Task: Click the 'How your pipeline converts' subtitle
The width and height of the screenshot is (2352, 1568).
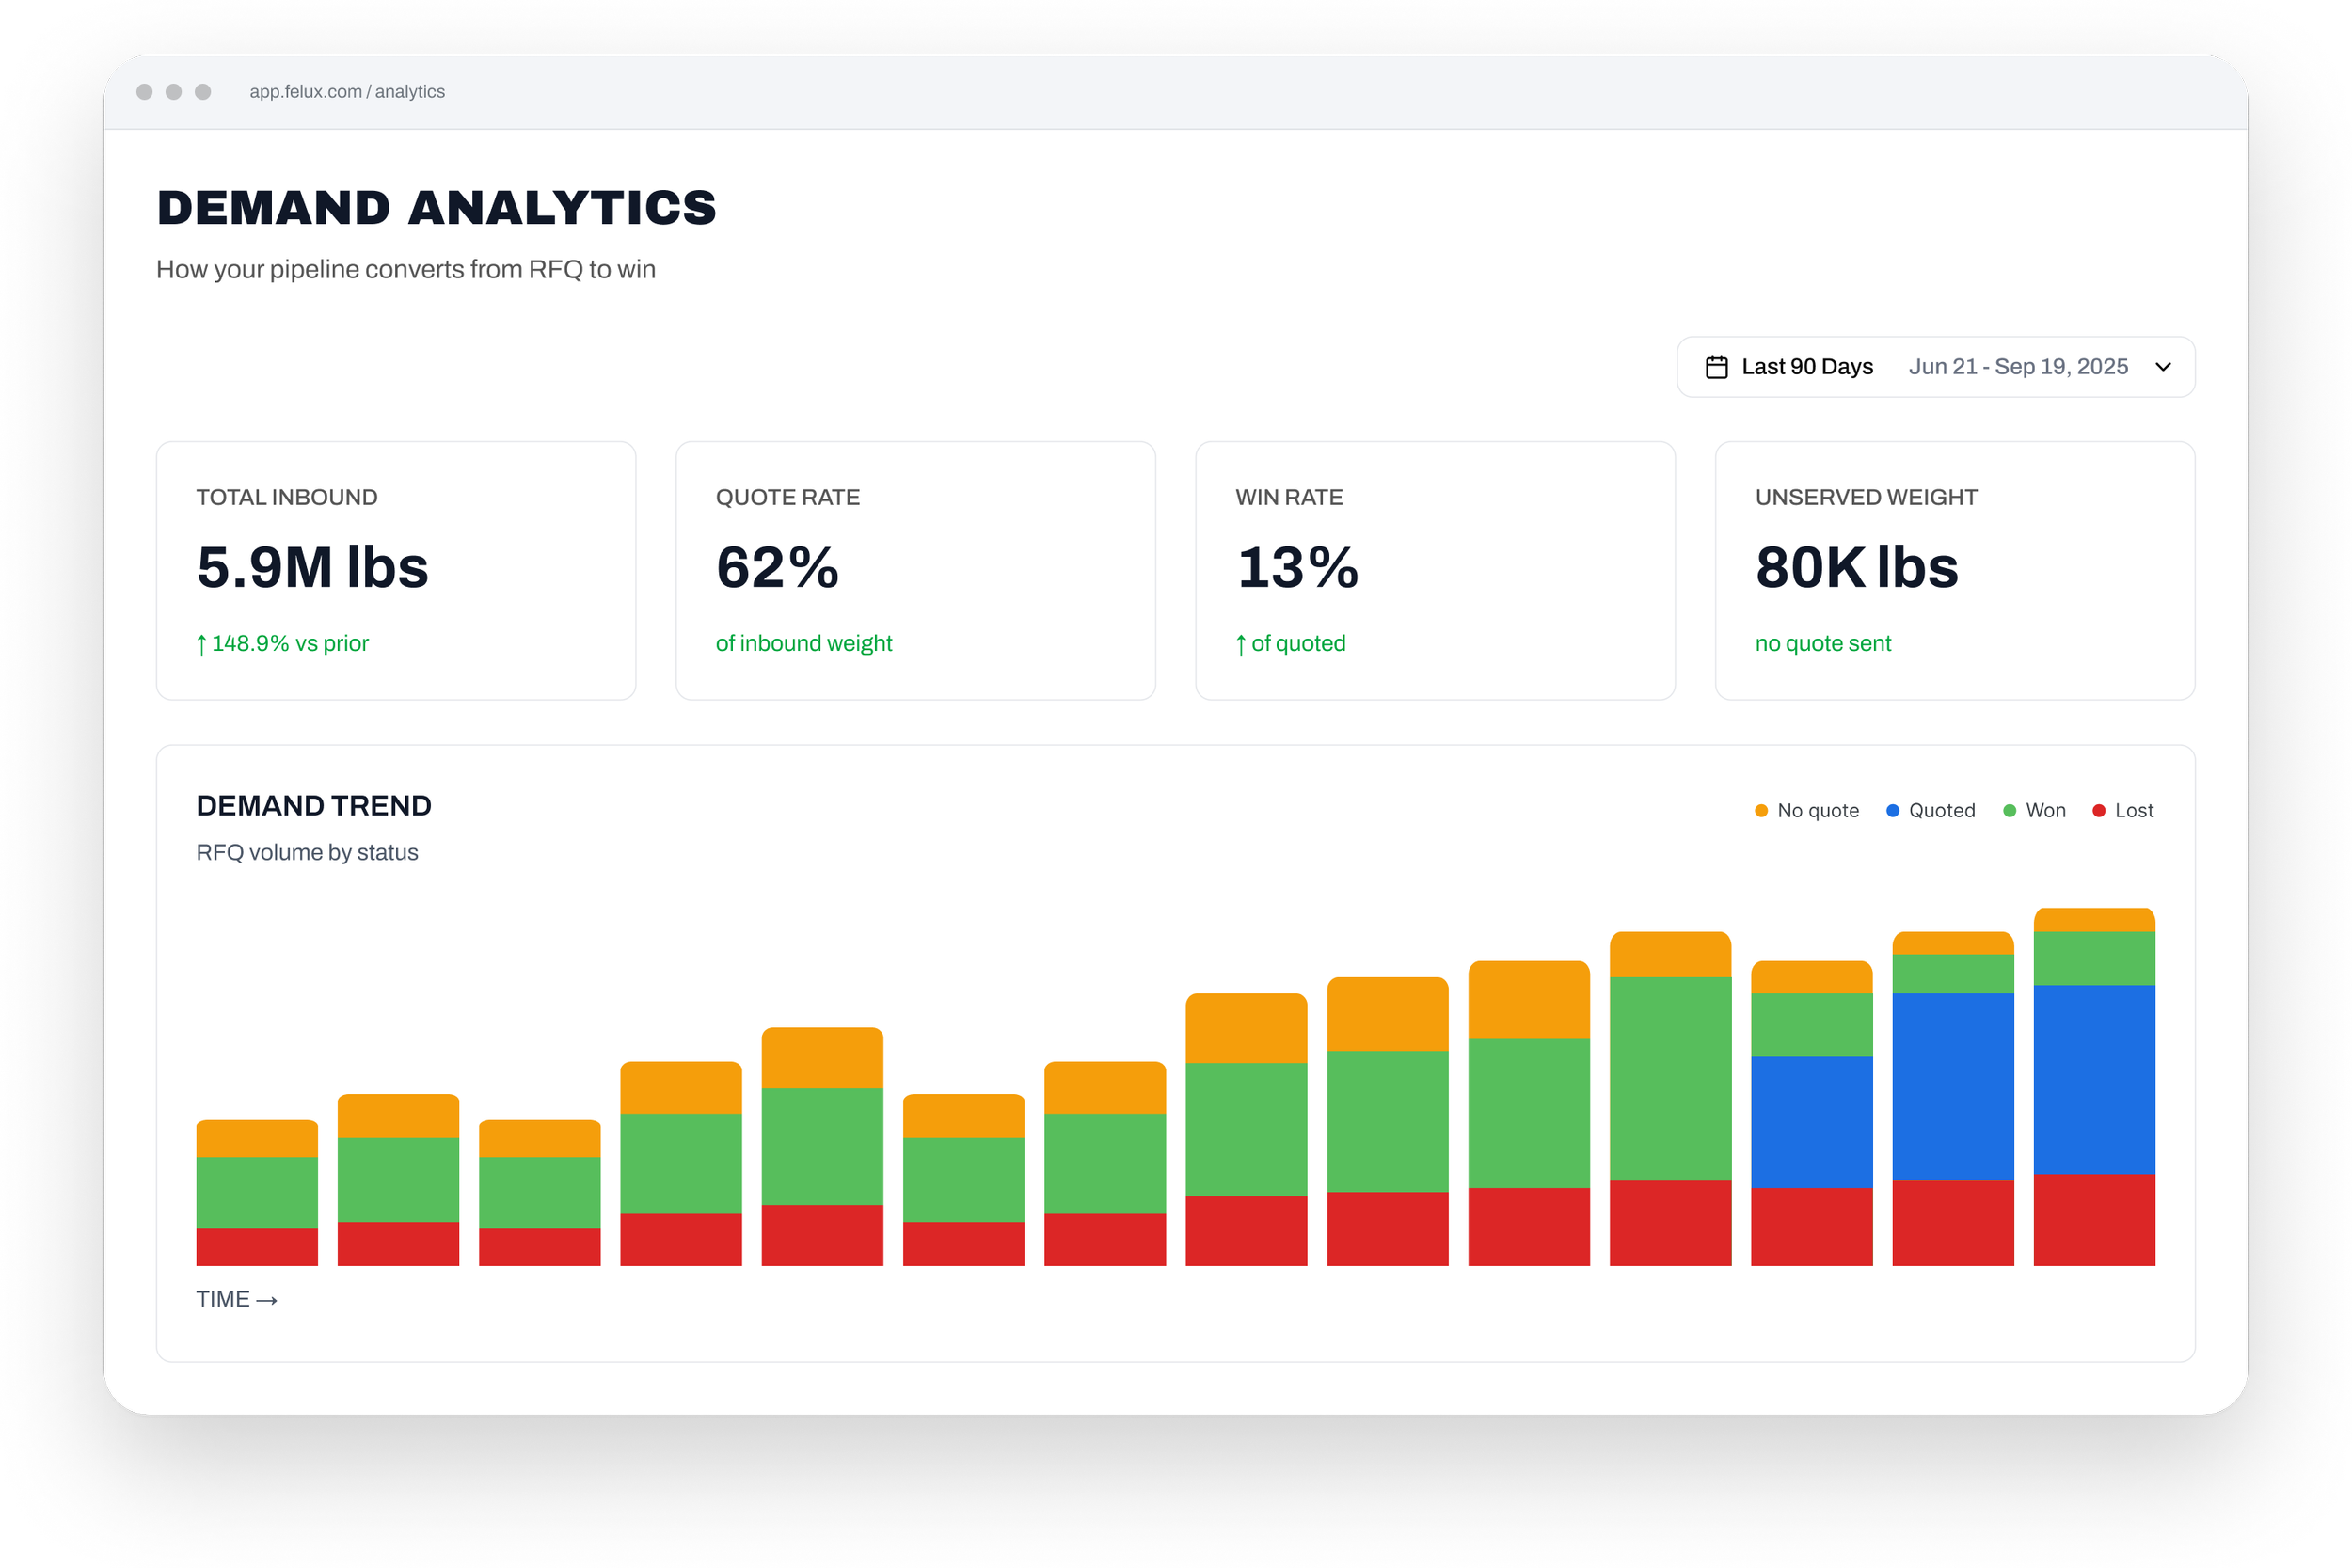Action: (406, 270)
